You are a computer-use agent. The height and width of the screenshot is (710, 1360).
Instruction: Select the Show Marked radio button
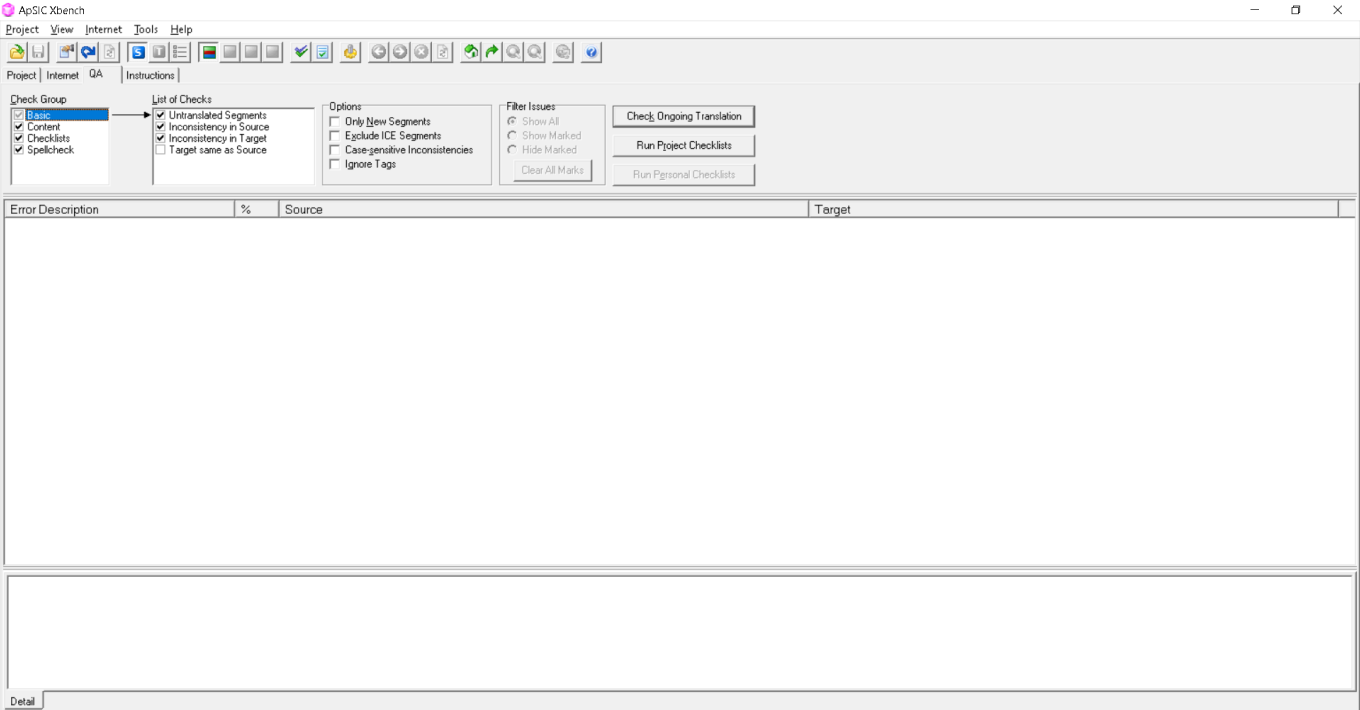[x=513, y=135]
